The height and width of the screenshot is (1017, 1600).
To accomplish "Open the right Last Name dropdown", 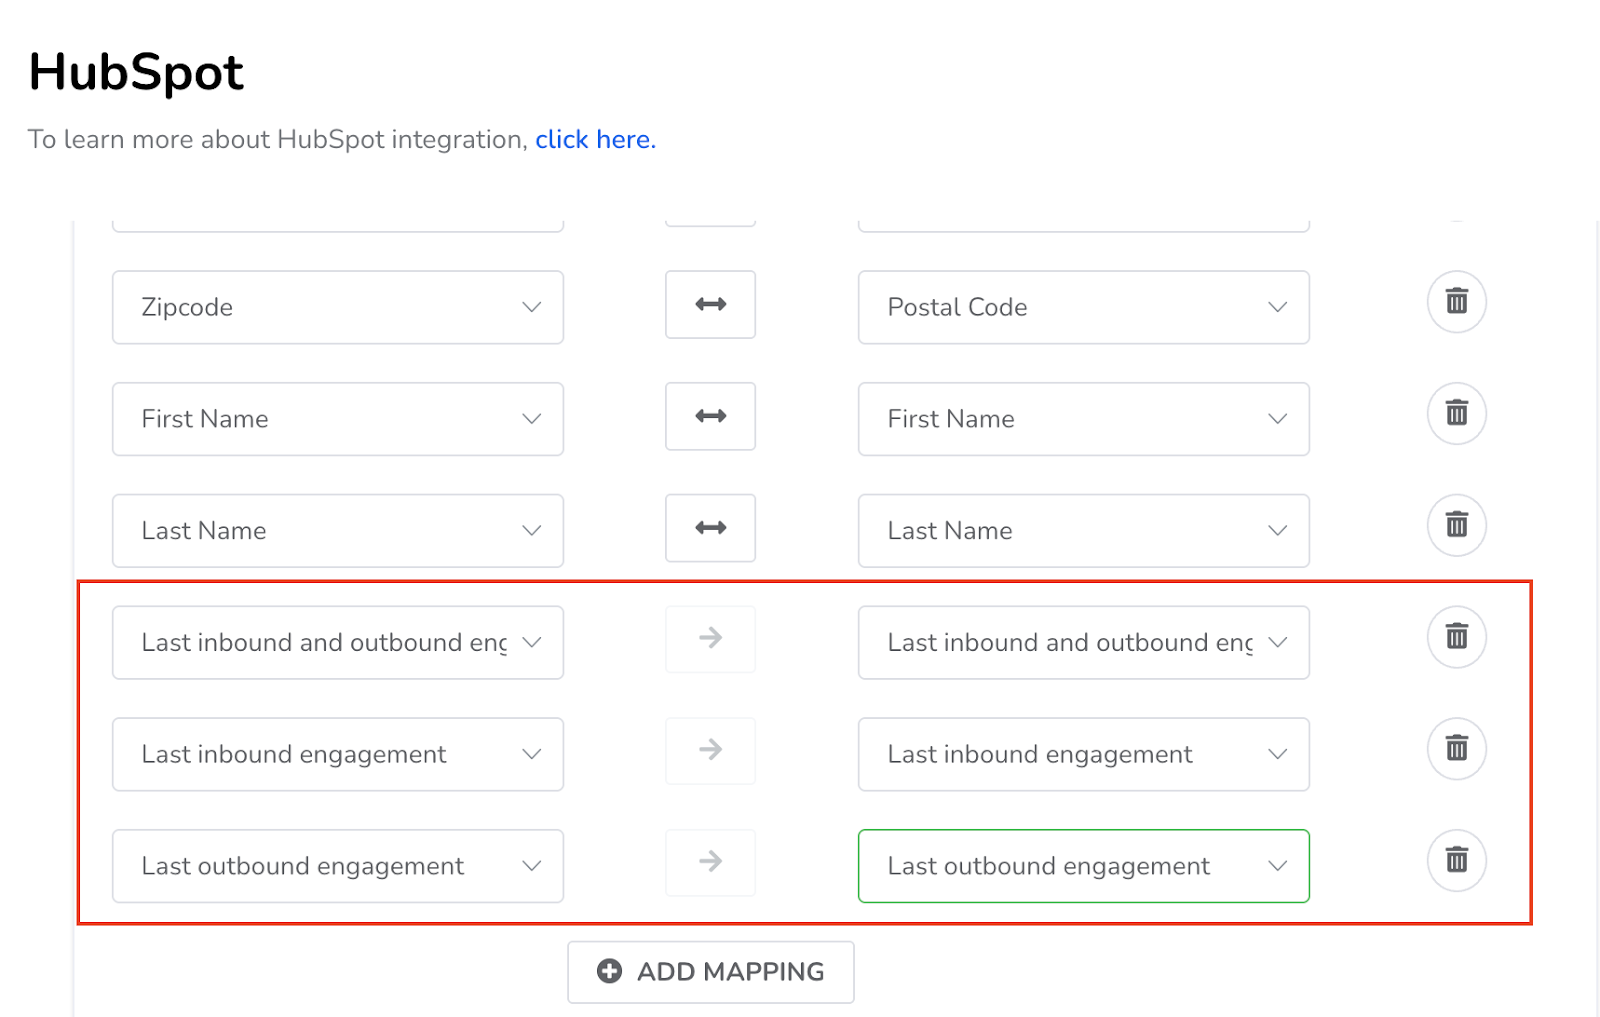I will (1084, 531).
